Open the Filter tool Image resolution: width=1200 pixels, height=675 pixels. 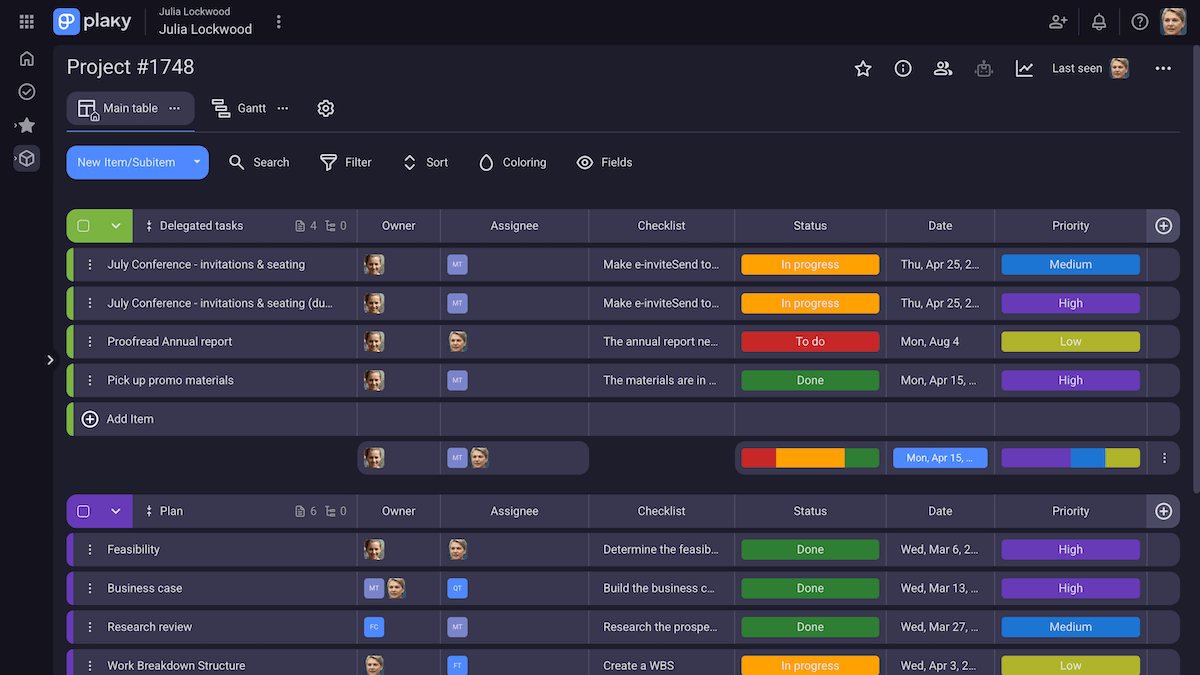[x=345, y=162]
